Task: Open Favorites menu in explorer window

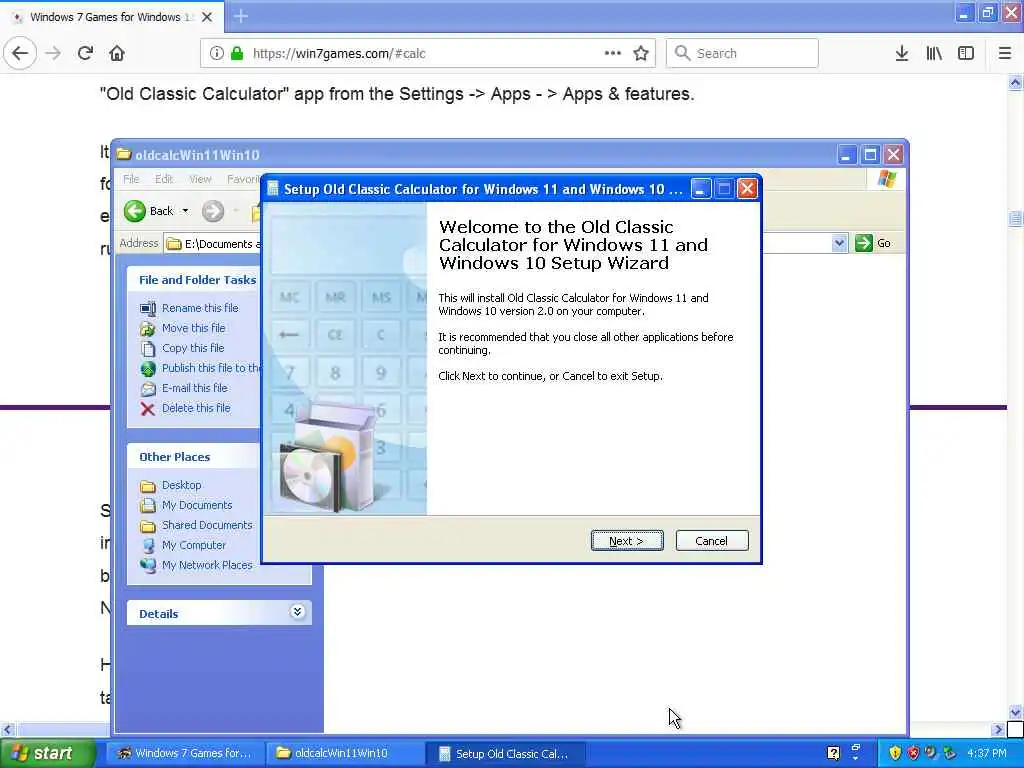Action: [x=243, y=179]
